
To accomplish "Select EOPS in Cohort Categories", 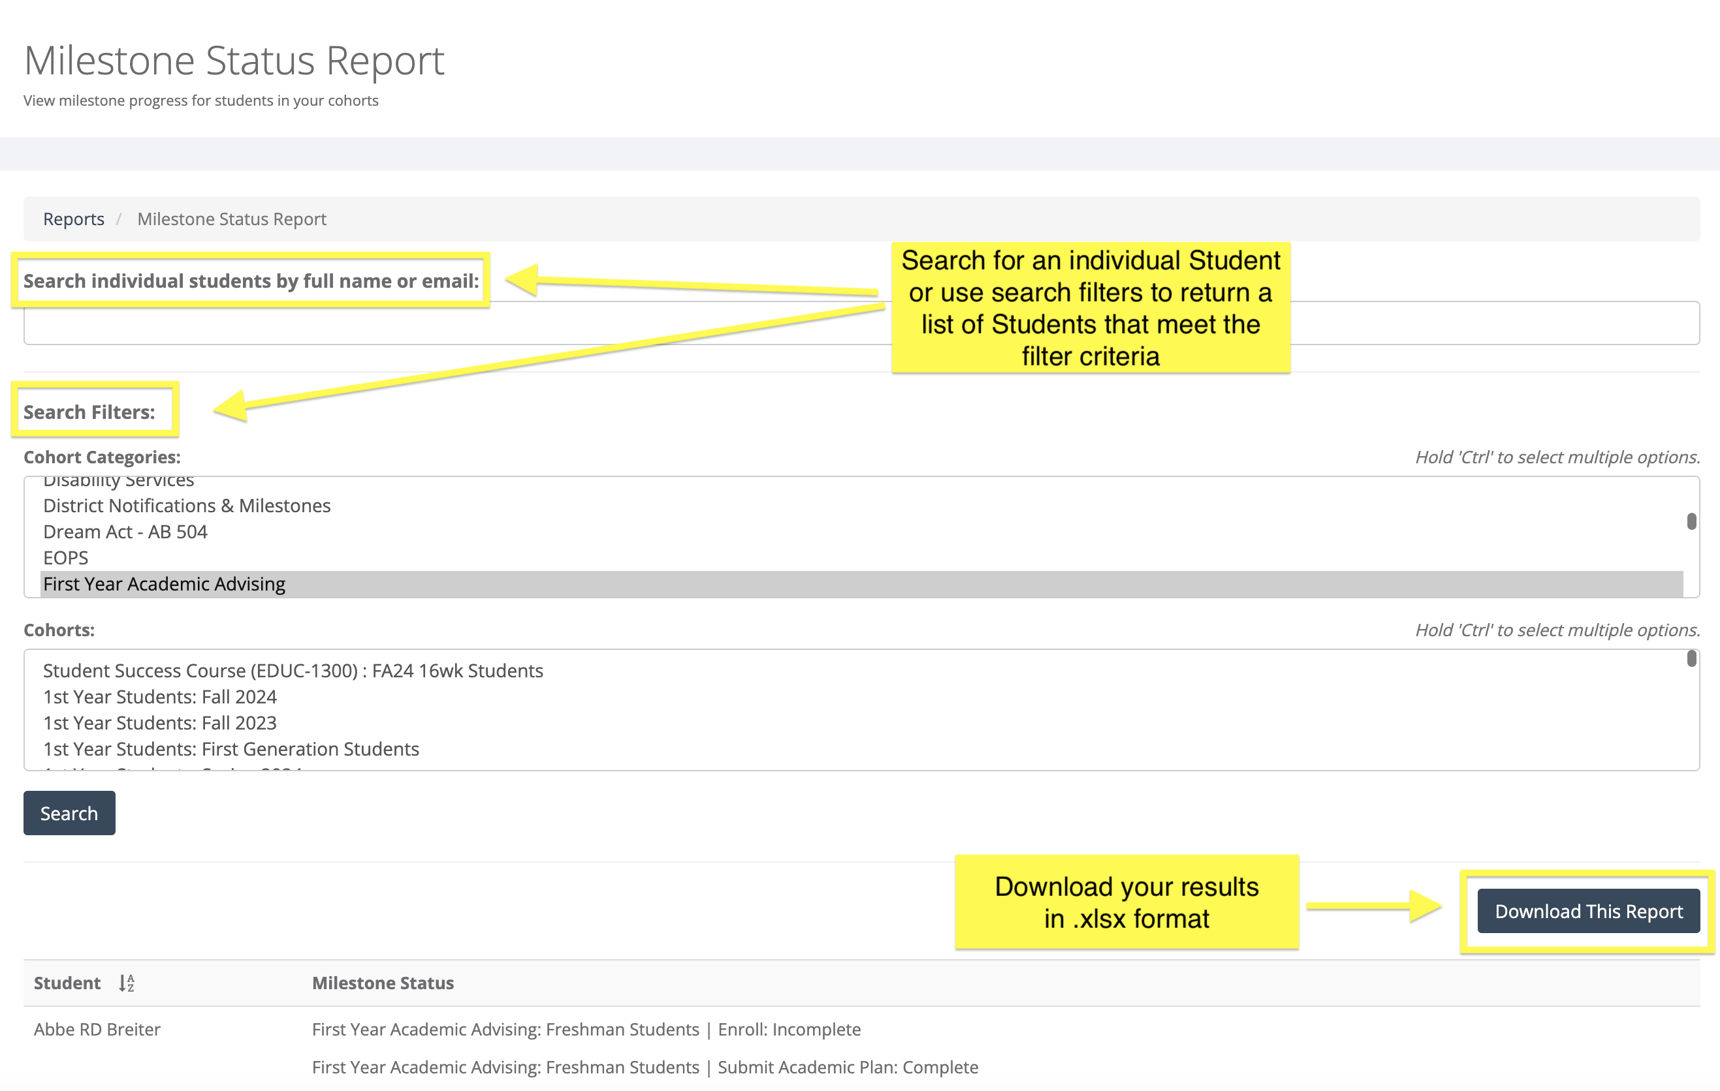I will 65,557.
